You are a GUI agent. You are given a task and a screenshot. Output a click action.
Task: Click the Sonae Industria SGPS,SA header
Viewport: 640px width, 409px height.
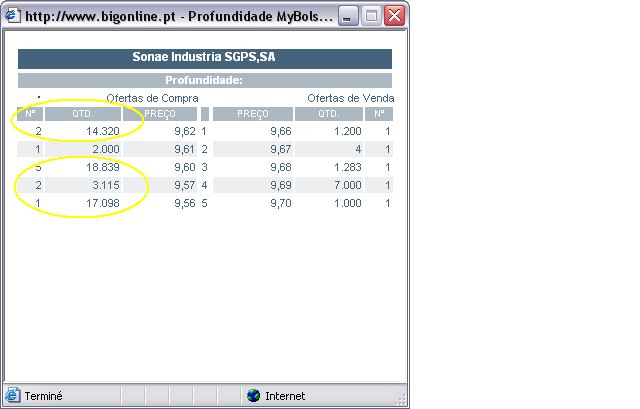click(x=204, y=58)
